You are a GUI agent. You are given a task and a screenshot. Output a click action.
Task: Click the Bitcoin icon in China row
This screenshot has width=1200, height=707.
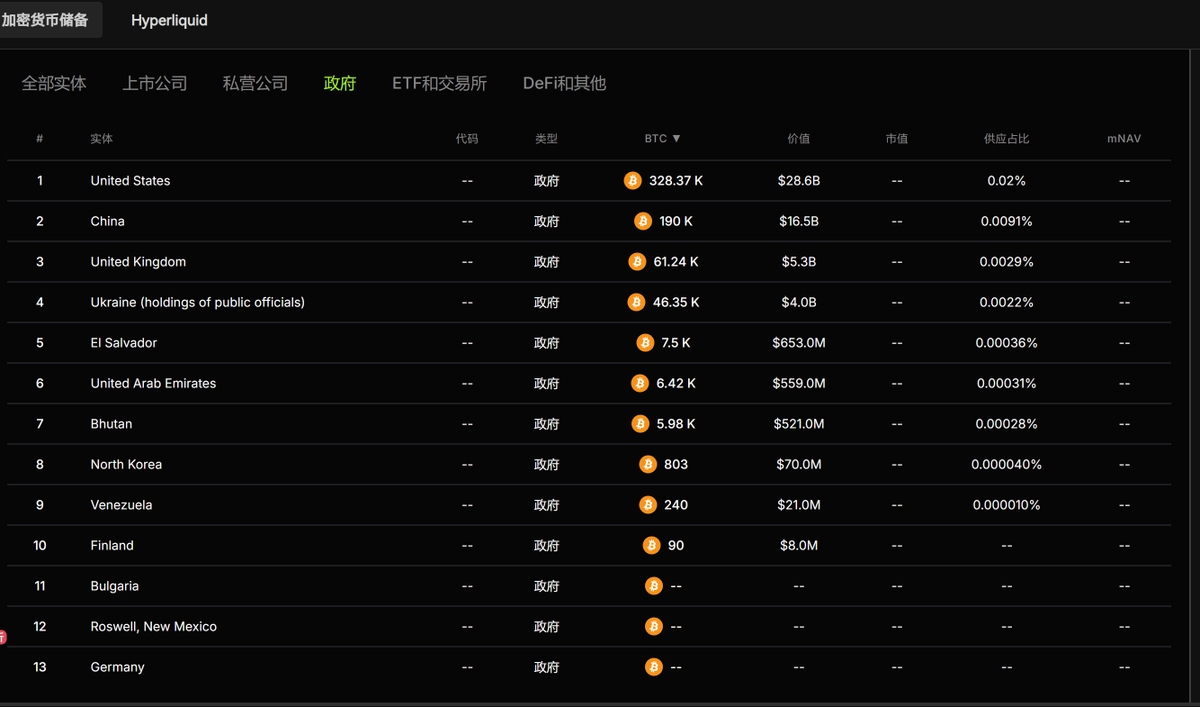click(643, 221)
